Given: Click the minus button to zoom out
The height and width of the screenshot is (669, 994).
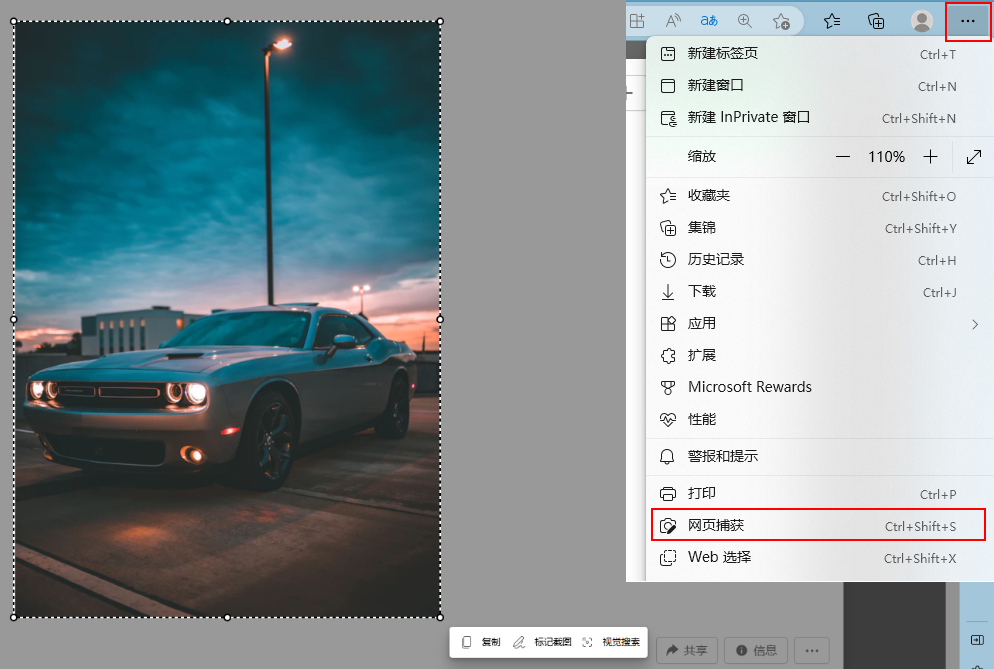Looking at the screenshot, I should 842,157.
